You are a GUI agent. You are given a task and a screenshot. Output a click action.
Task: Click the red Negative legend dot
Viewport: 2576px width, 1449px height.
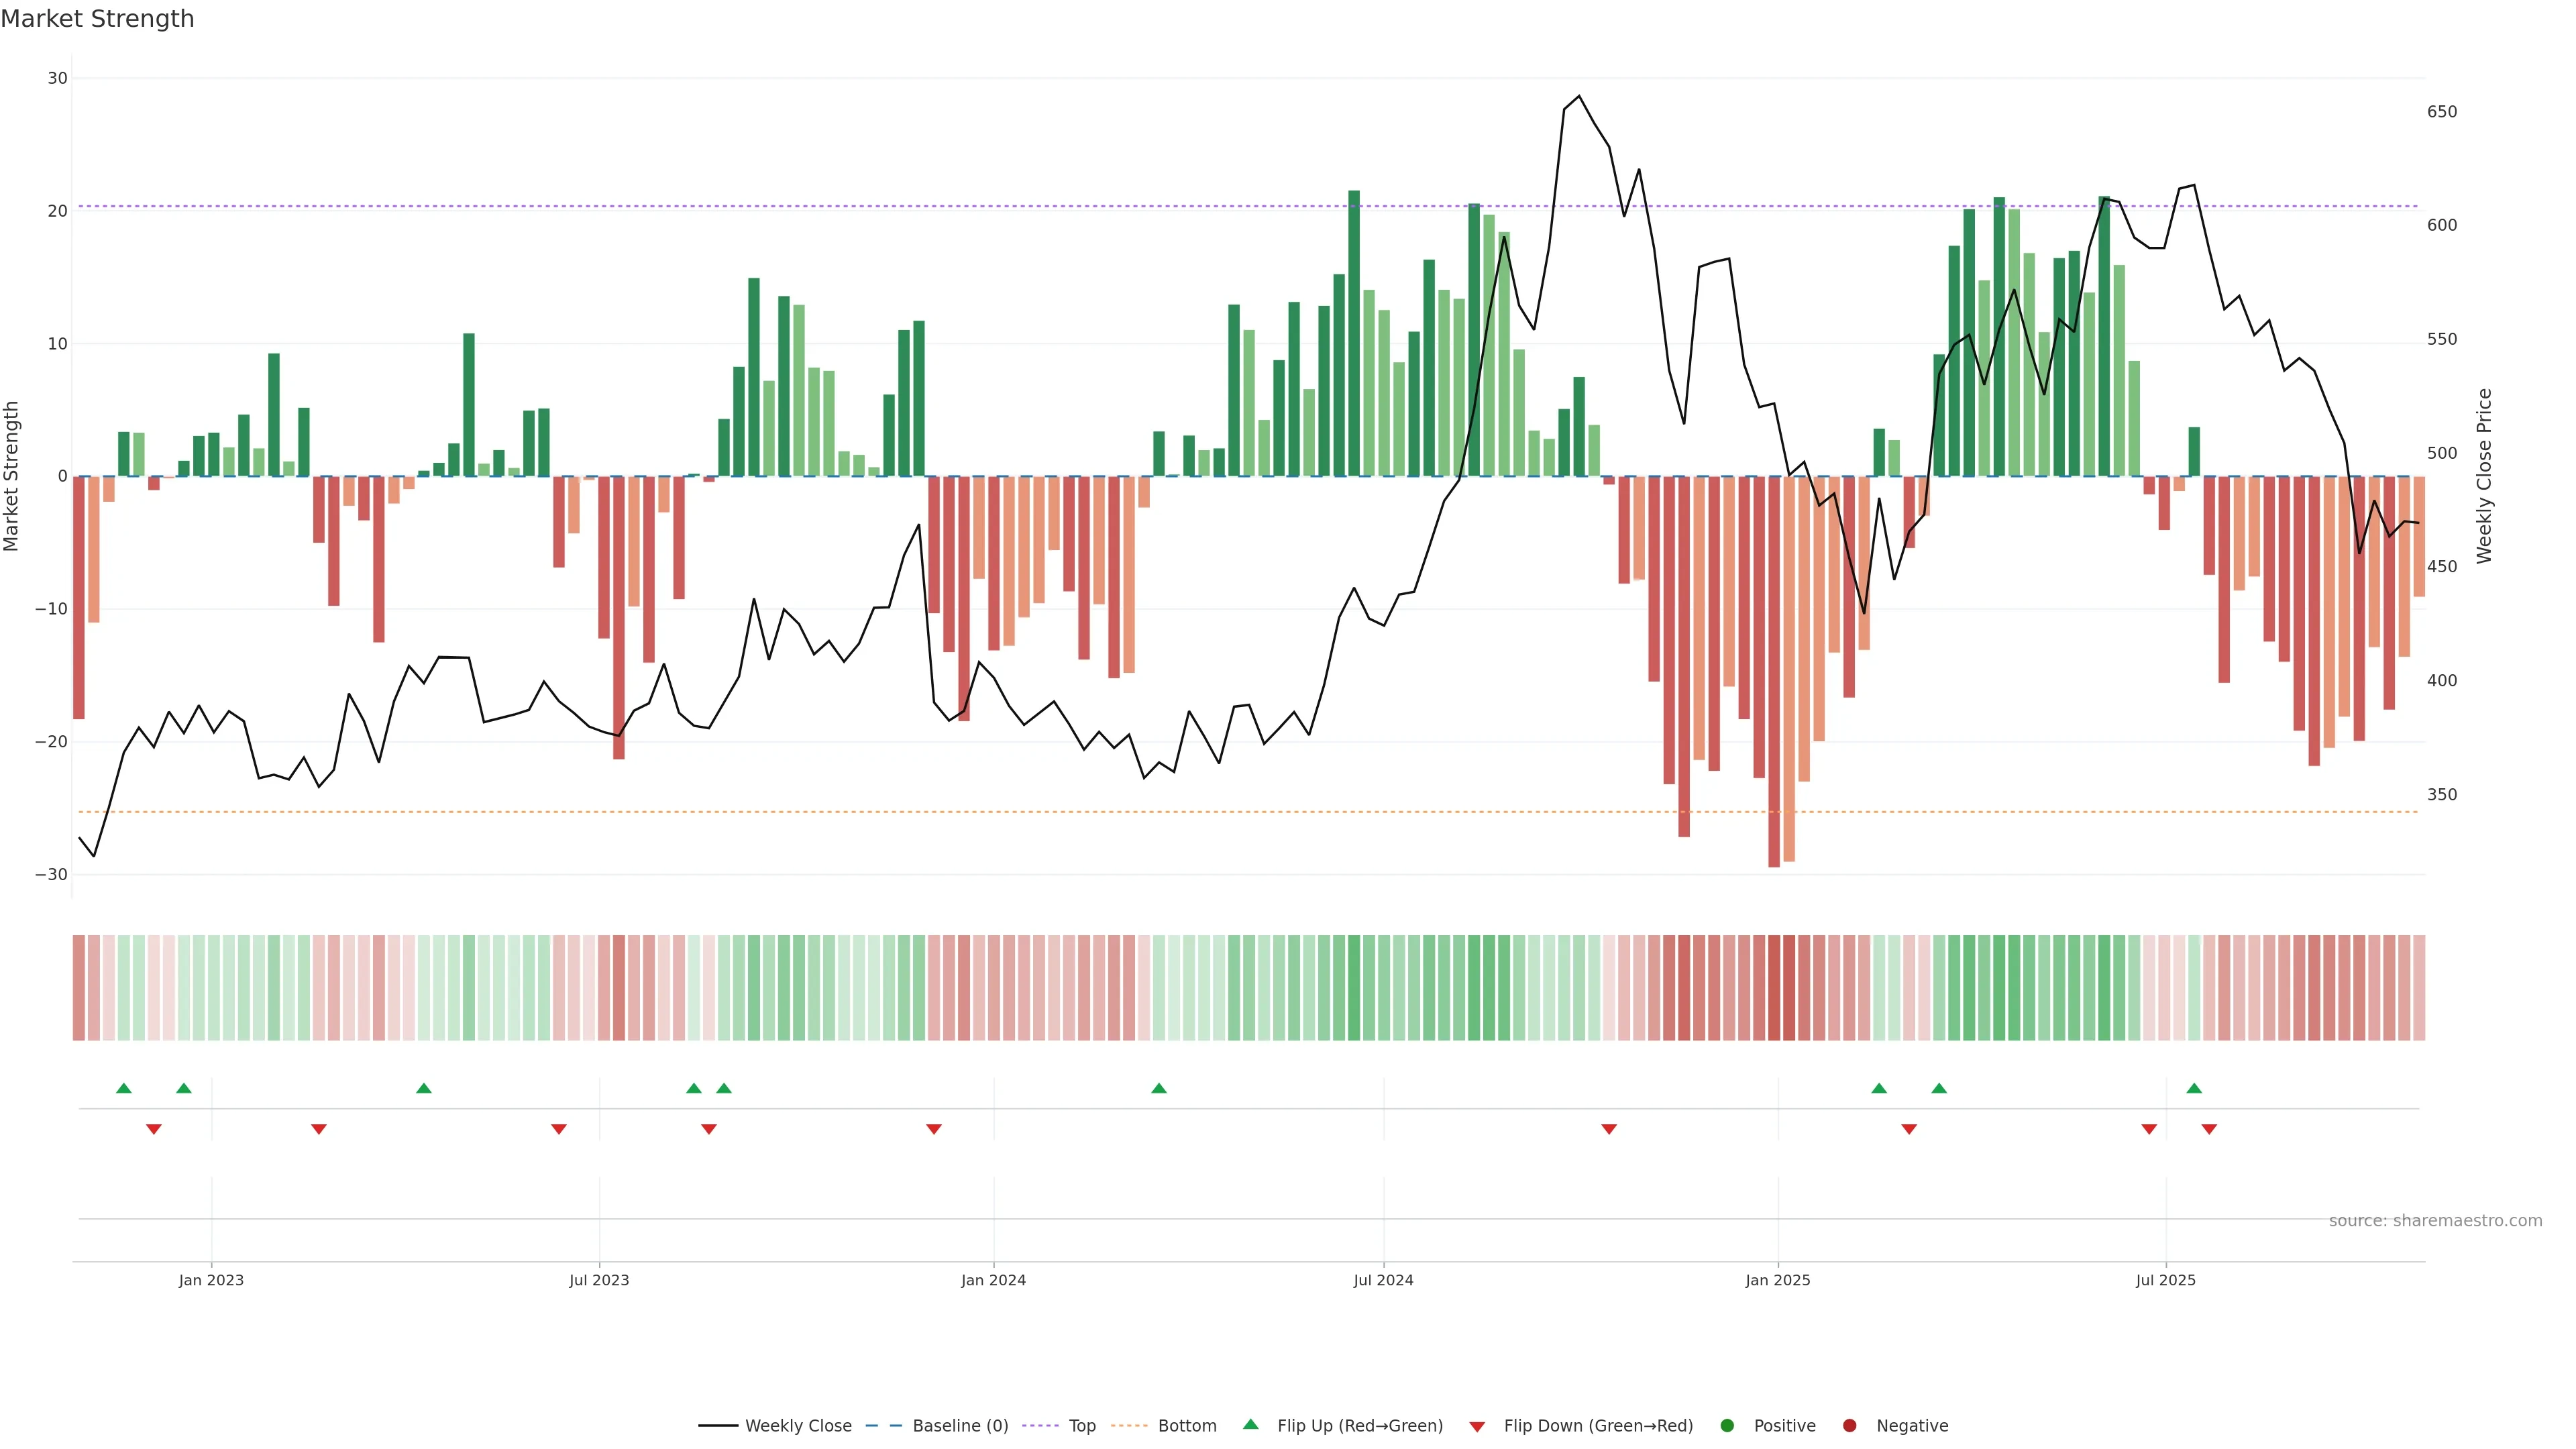tap(1849, 1426)
